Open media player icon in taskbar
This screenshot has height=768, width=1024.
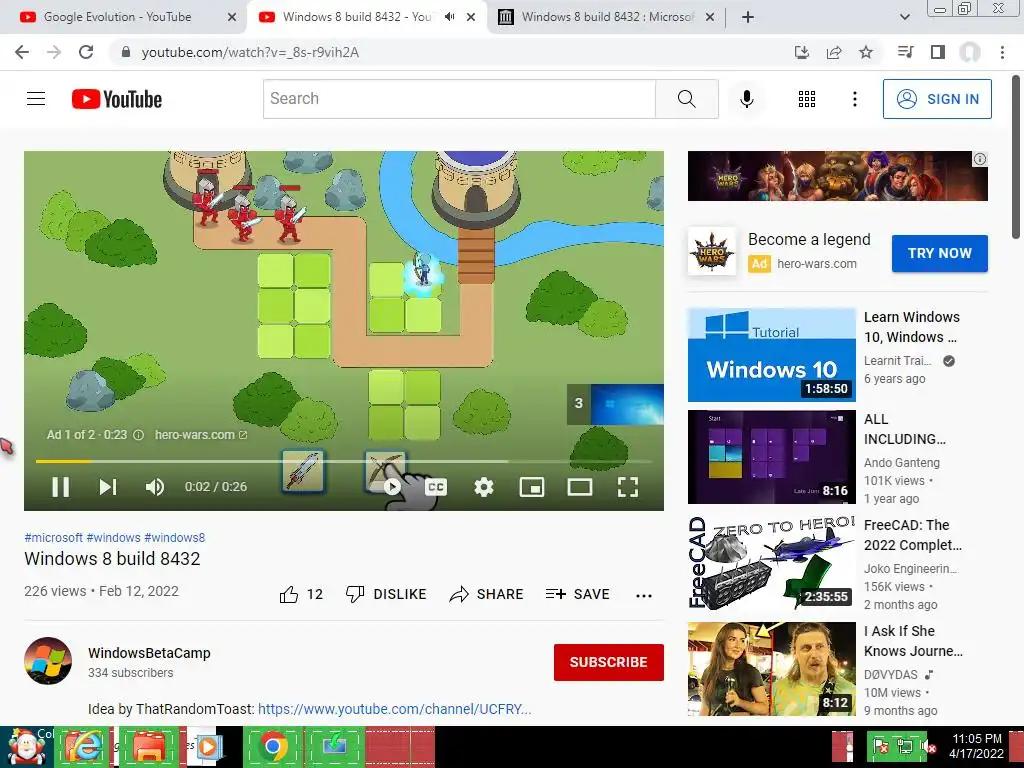(x=208, y=746)
